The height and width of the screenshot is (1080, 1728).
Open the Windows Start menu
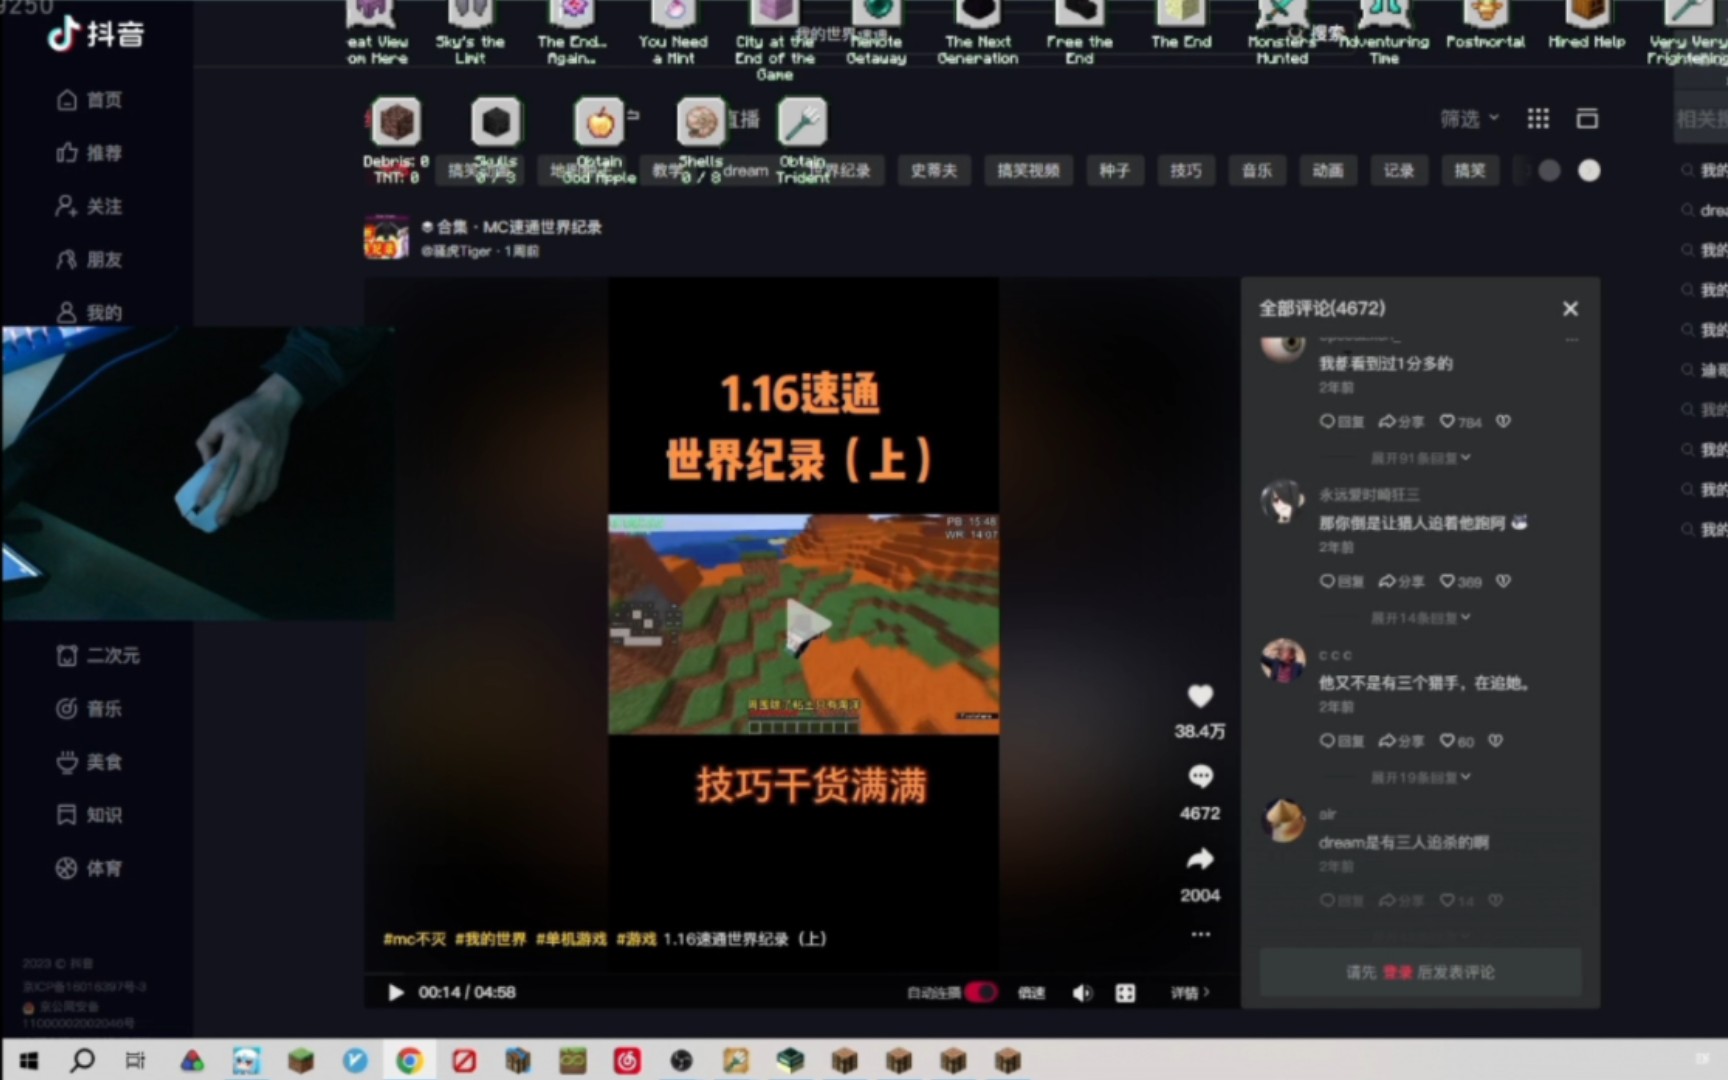click(28, 1060)
